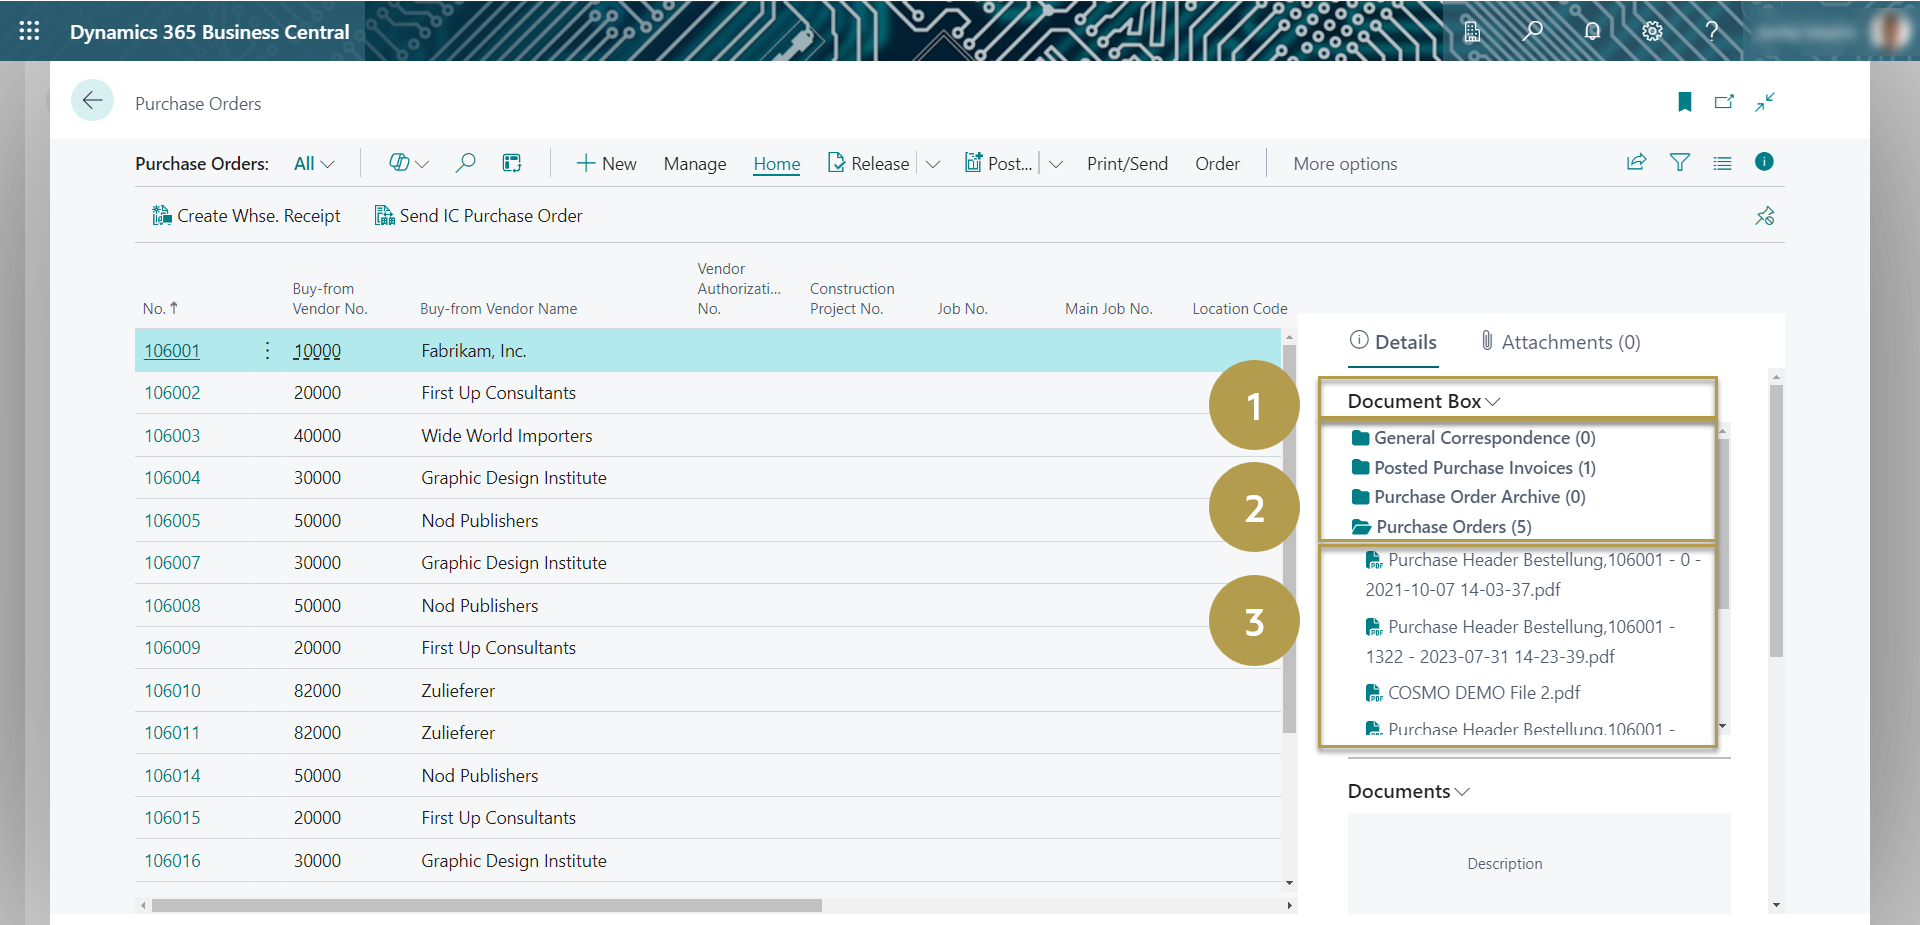
Task: Open purchase order 106003 link
Action: pyautogui.click(x=172, y=436)
